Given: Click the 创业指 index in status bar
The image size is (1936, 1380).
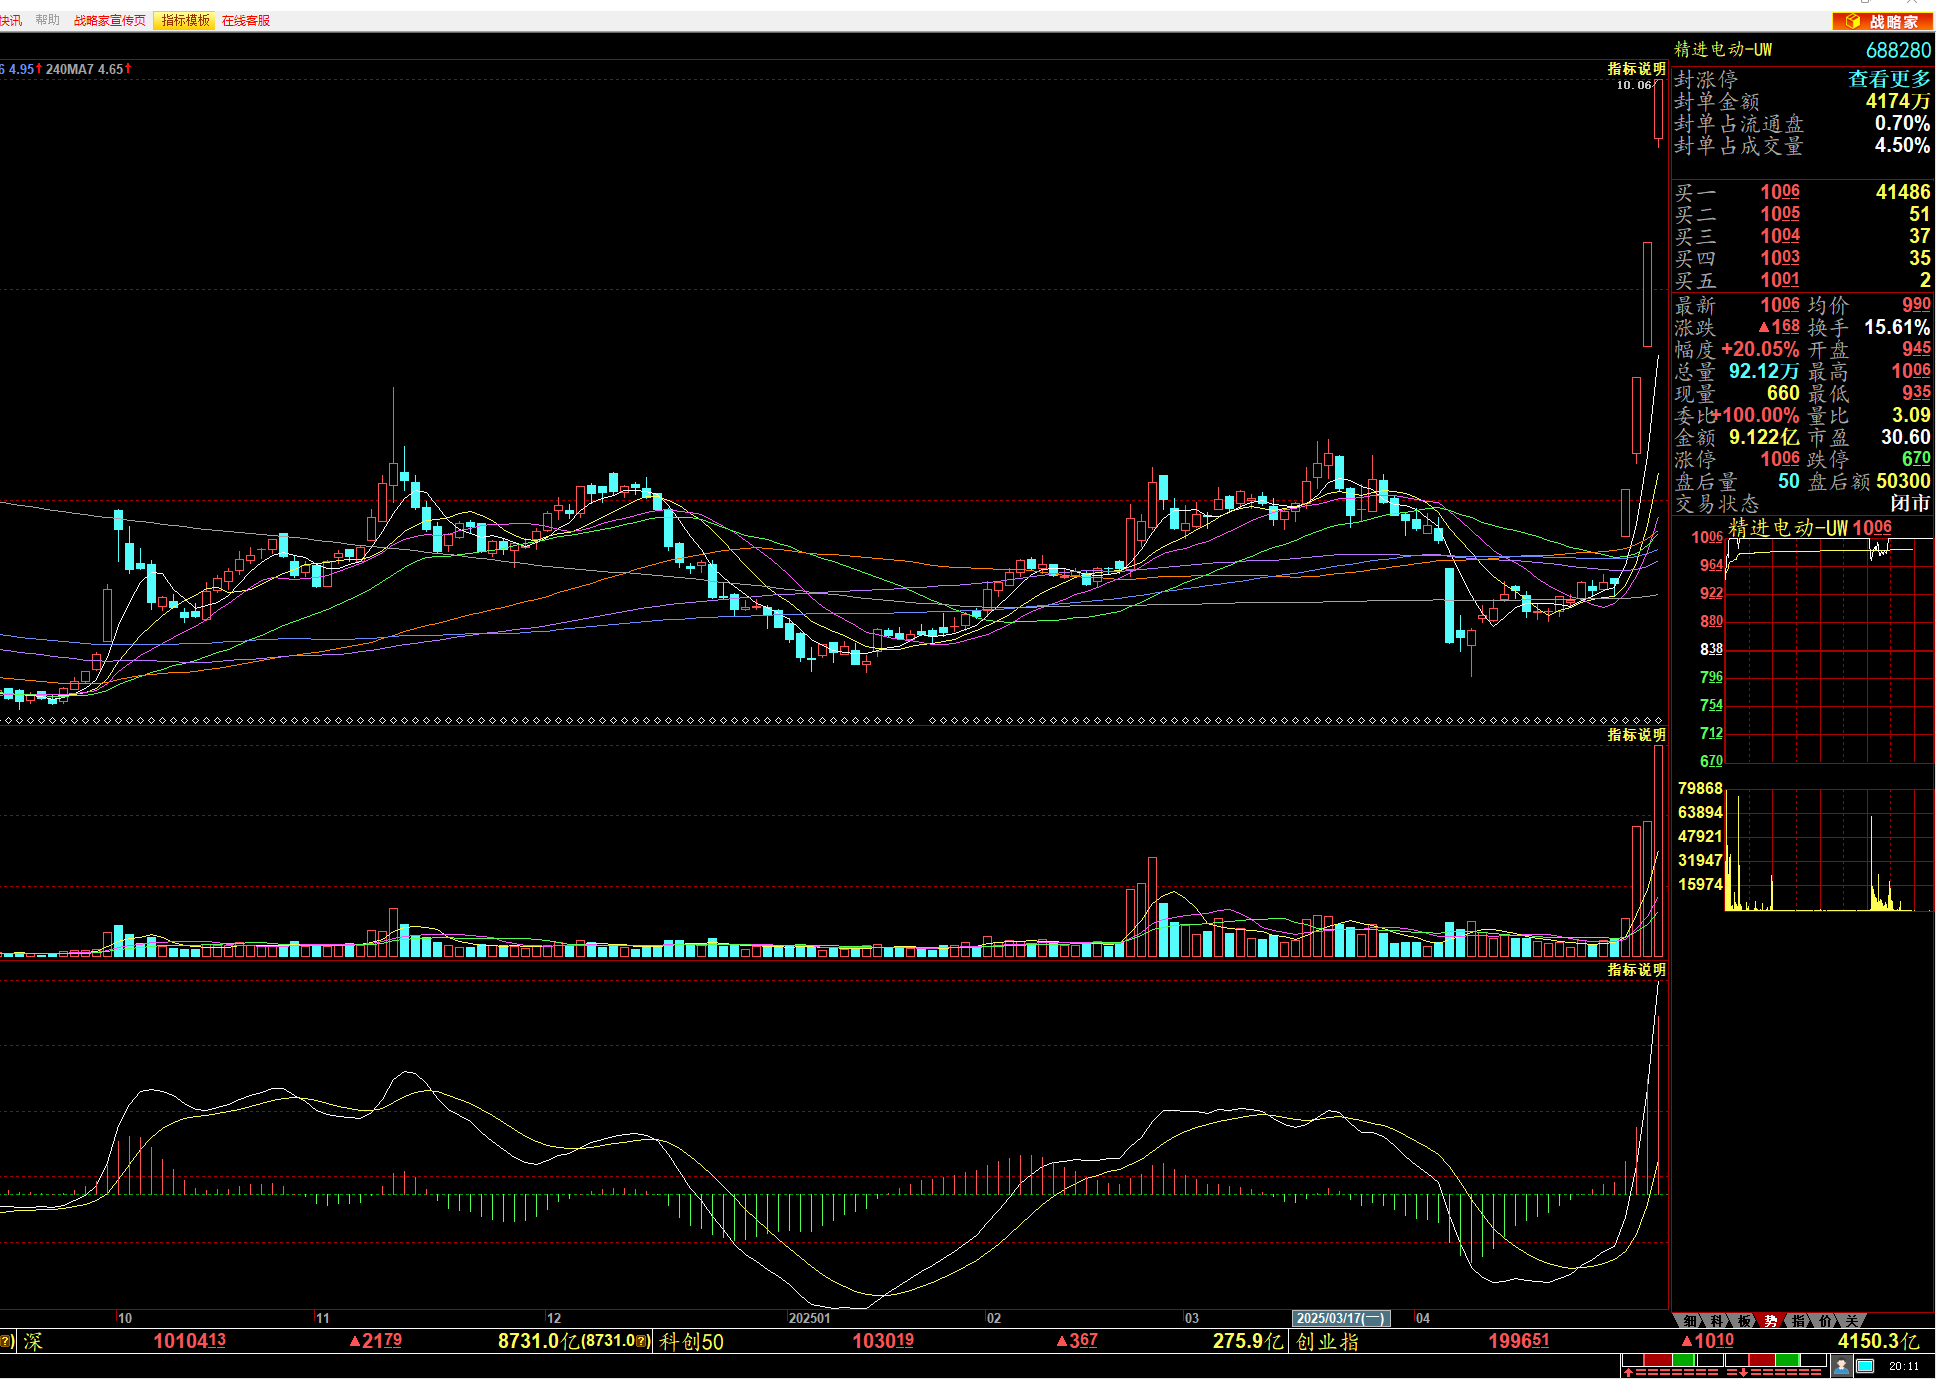Looking at the screenshot, I should pos(1328,1342).
